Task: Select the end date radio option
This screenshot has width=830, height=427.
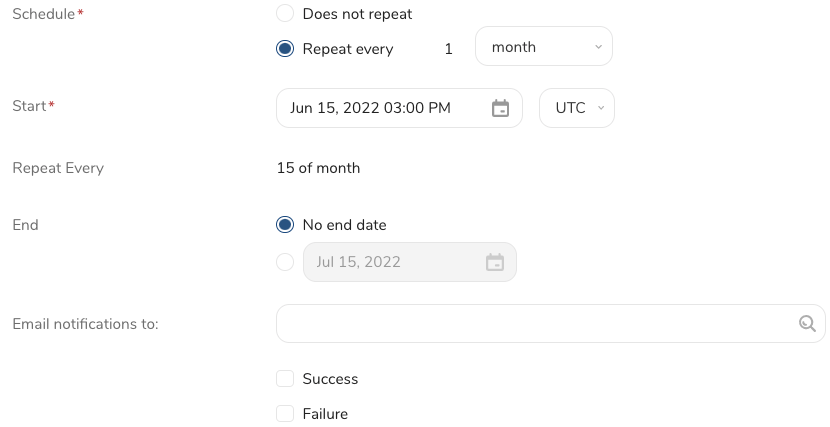Action: (x=285, y=262)
